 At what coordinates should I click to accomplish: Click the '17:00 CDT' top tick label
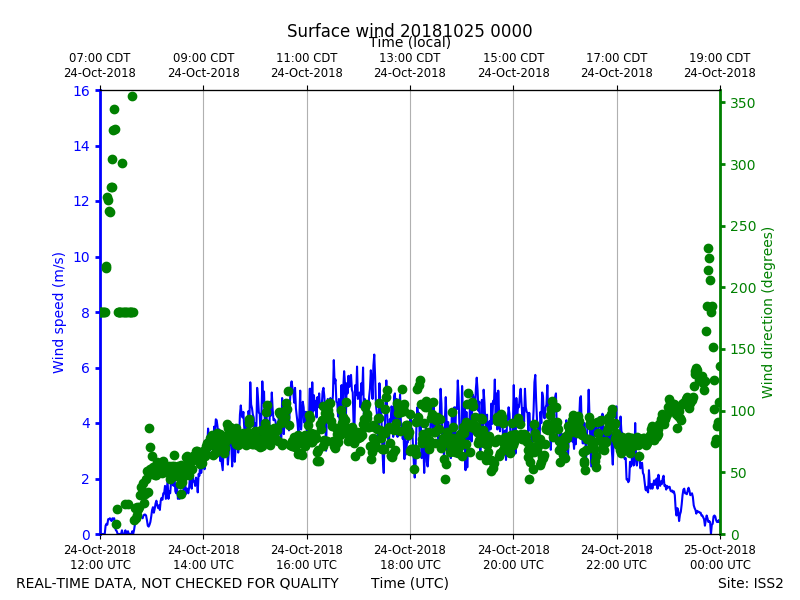click(x=617, y=58)
